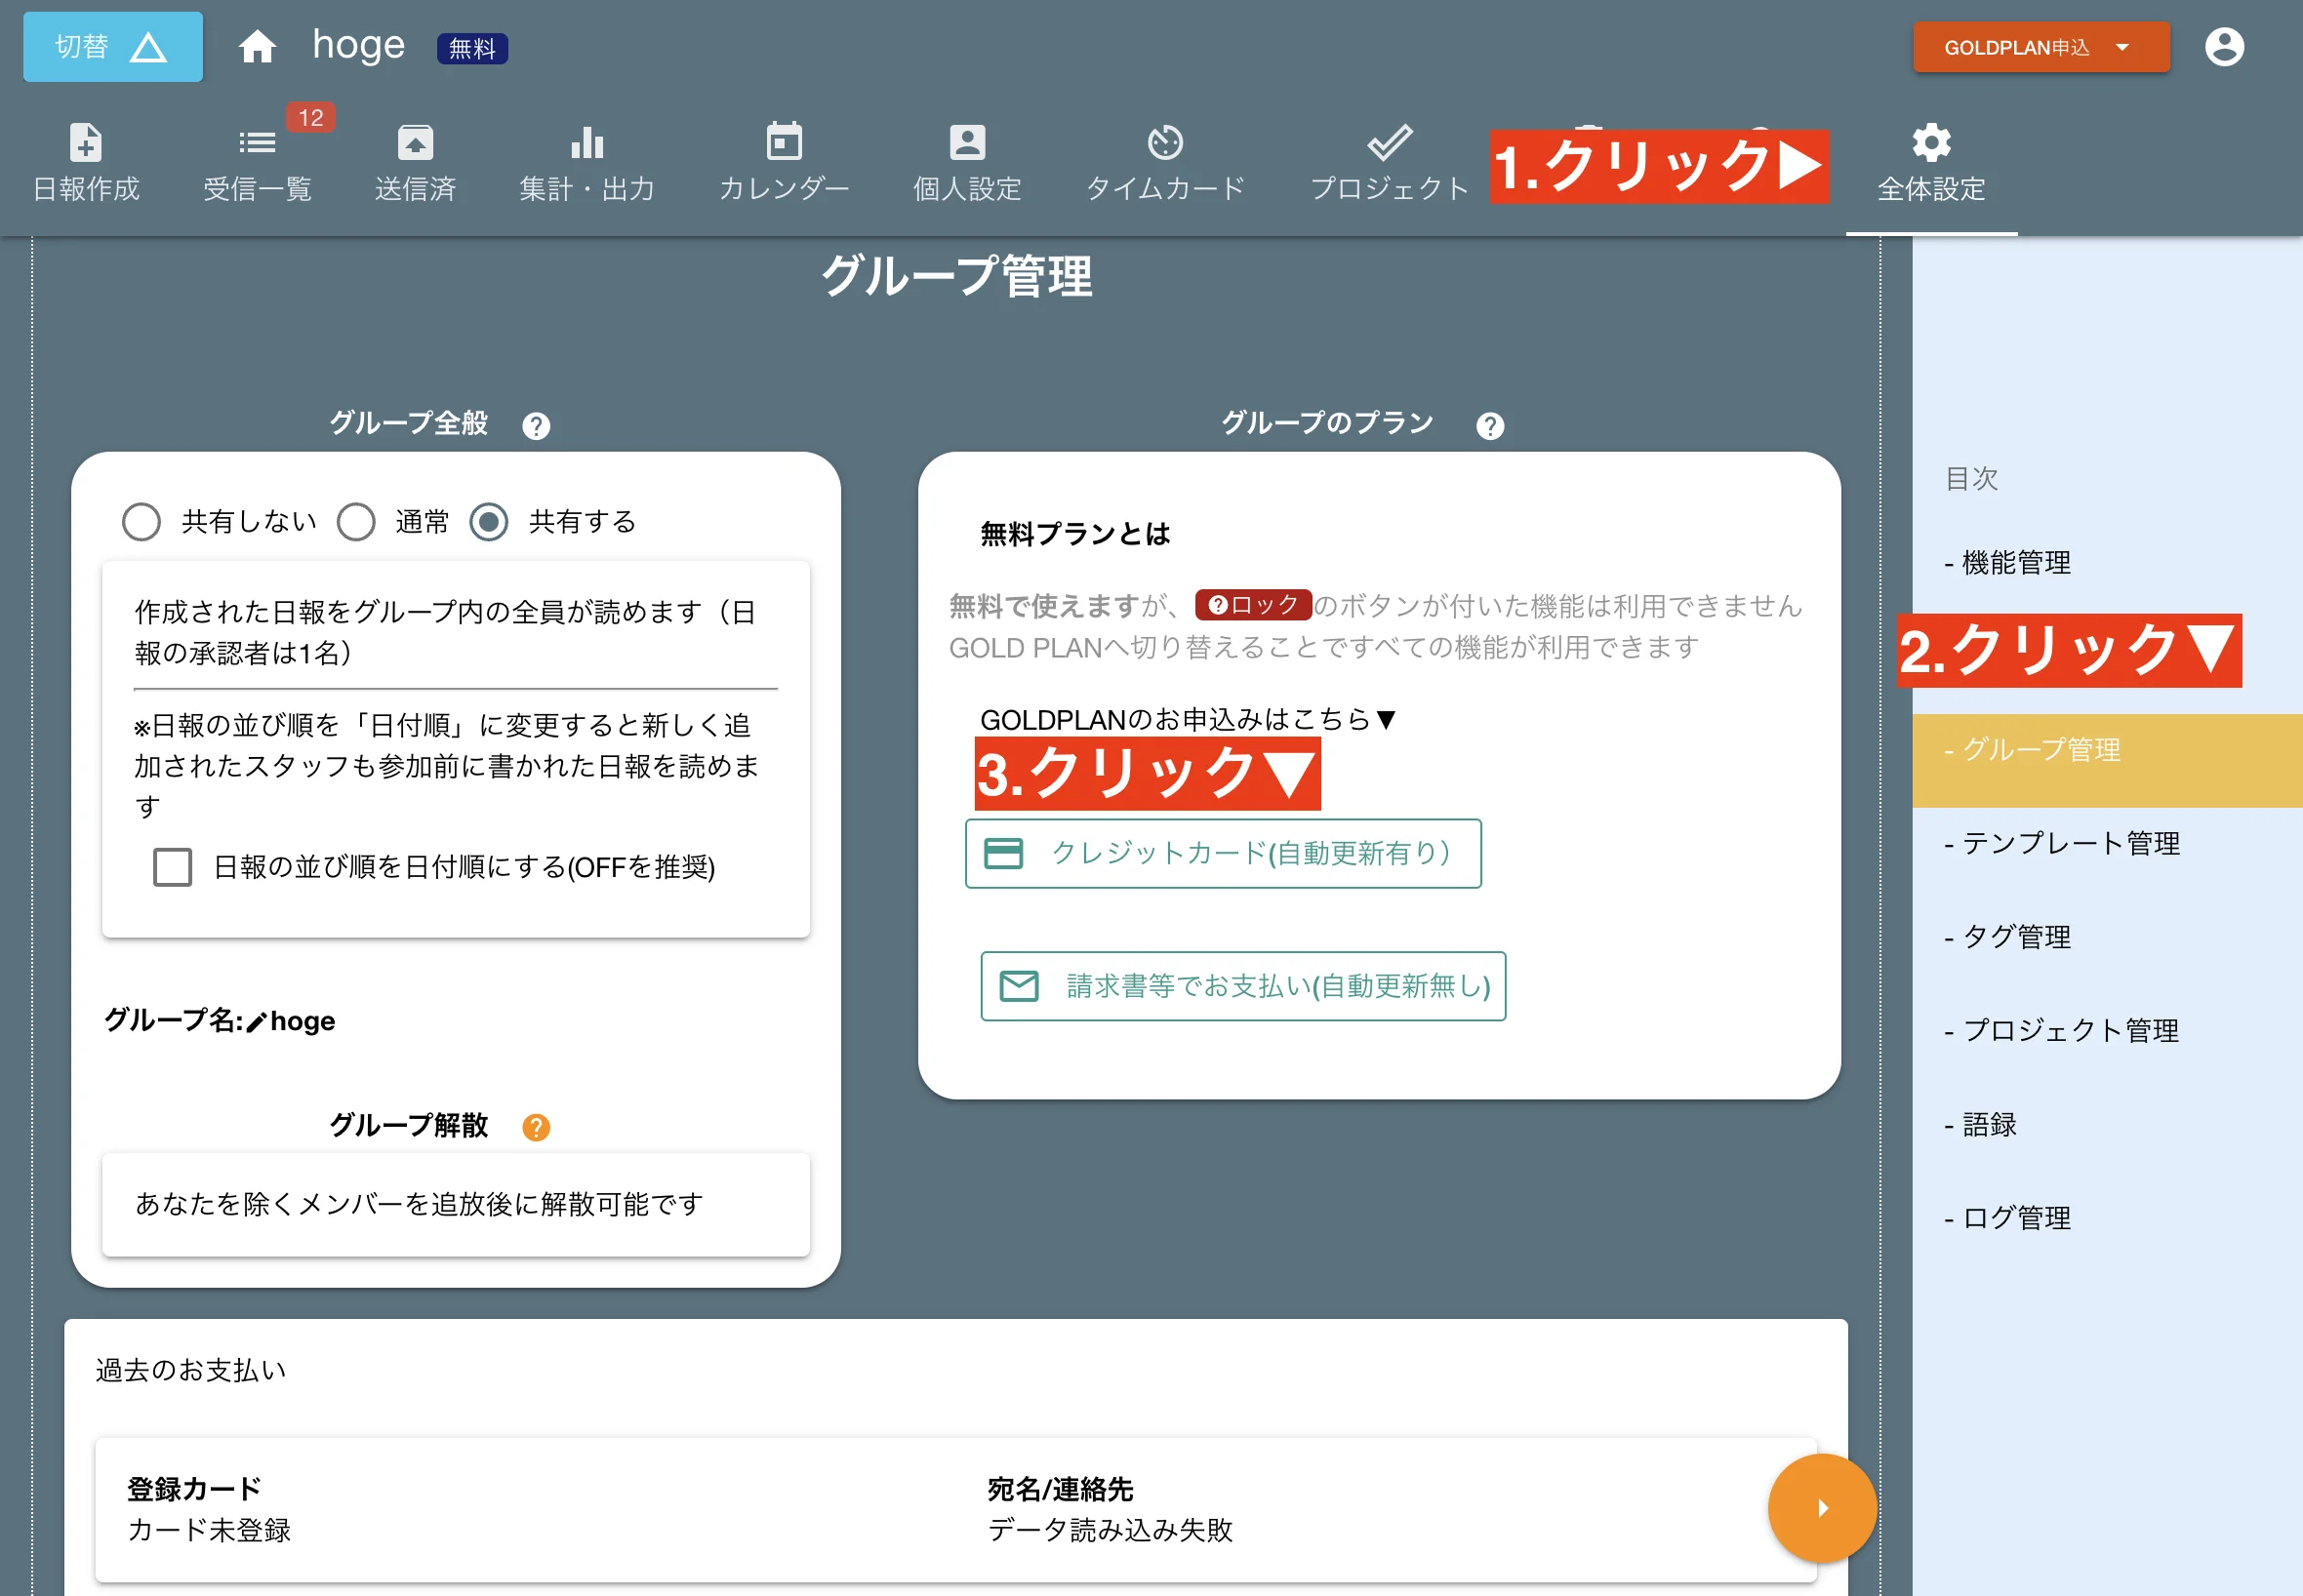The height and width of the screenshot is (1596, 2303).
Task: Click あなたを除くメンバーを追放後に解散可能です message
Action: (x=419, y=1204)
